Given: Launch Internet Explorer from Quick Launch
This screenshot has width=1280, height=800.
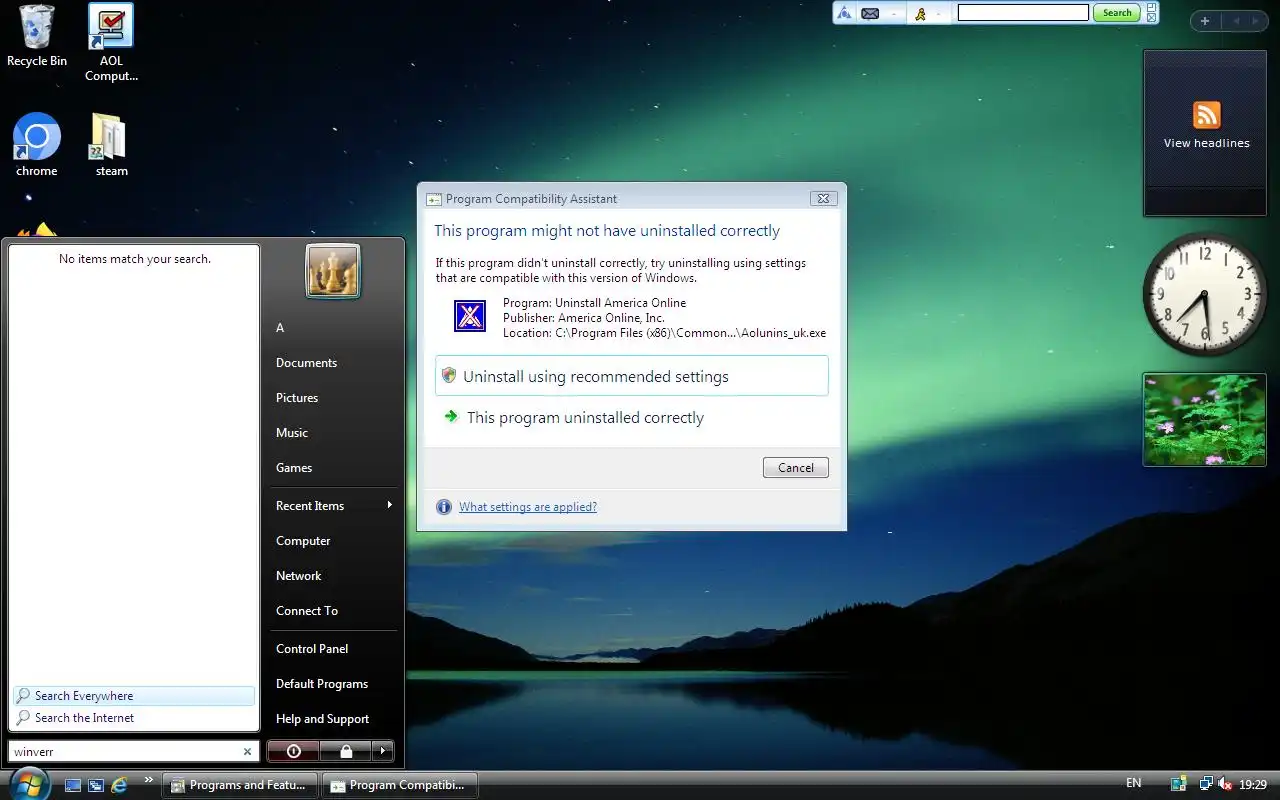Looking at the screenshot, I should 119,785.
